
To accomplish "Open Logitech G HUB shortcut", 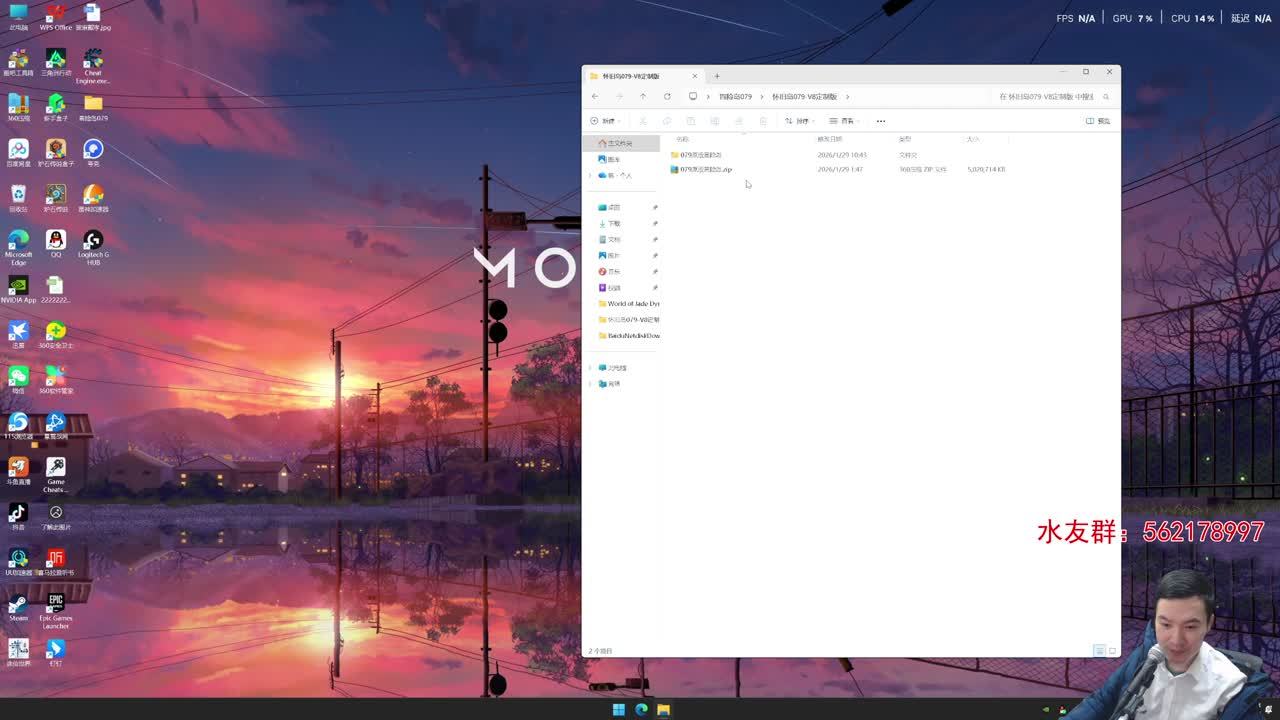I will click(x=93, y=245).
